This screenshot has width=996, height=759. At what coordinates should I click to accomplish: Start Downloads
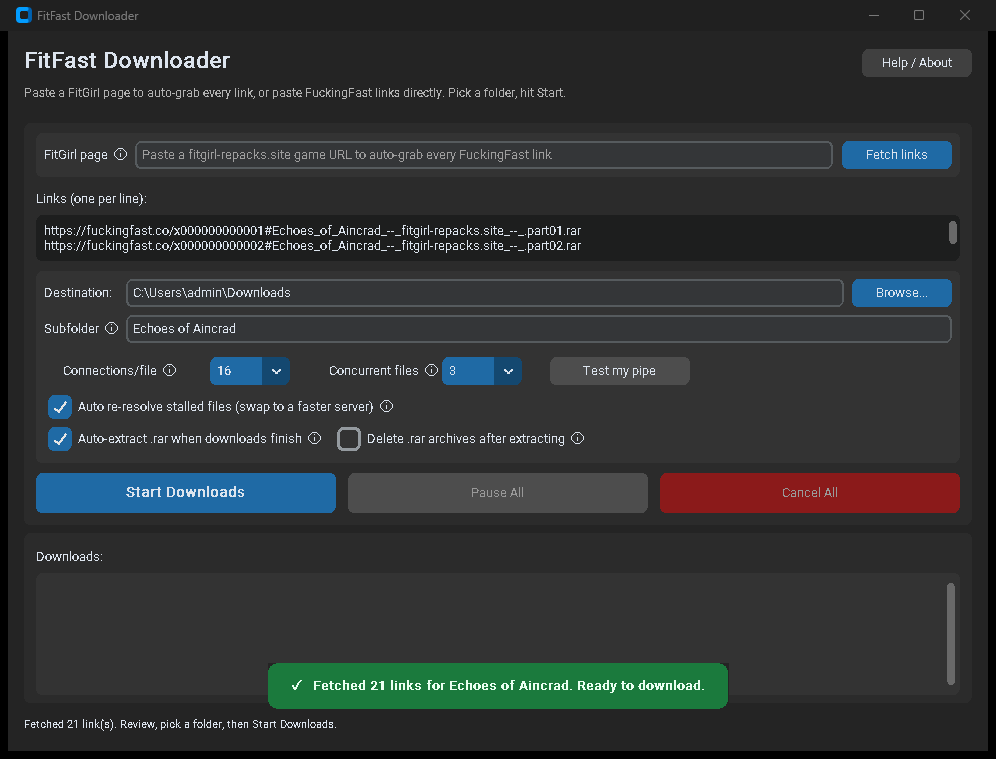tap(185, 492)
